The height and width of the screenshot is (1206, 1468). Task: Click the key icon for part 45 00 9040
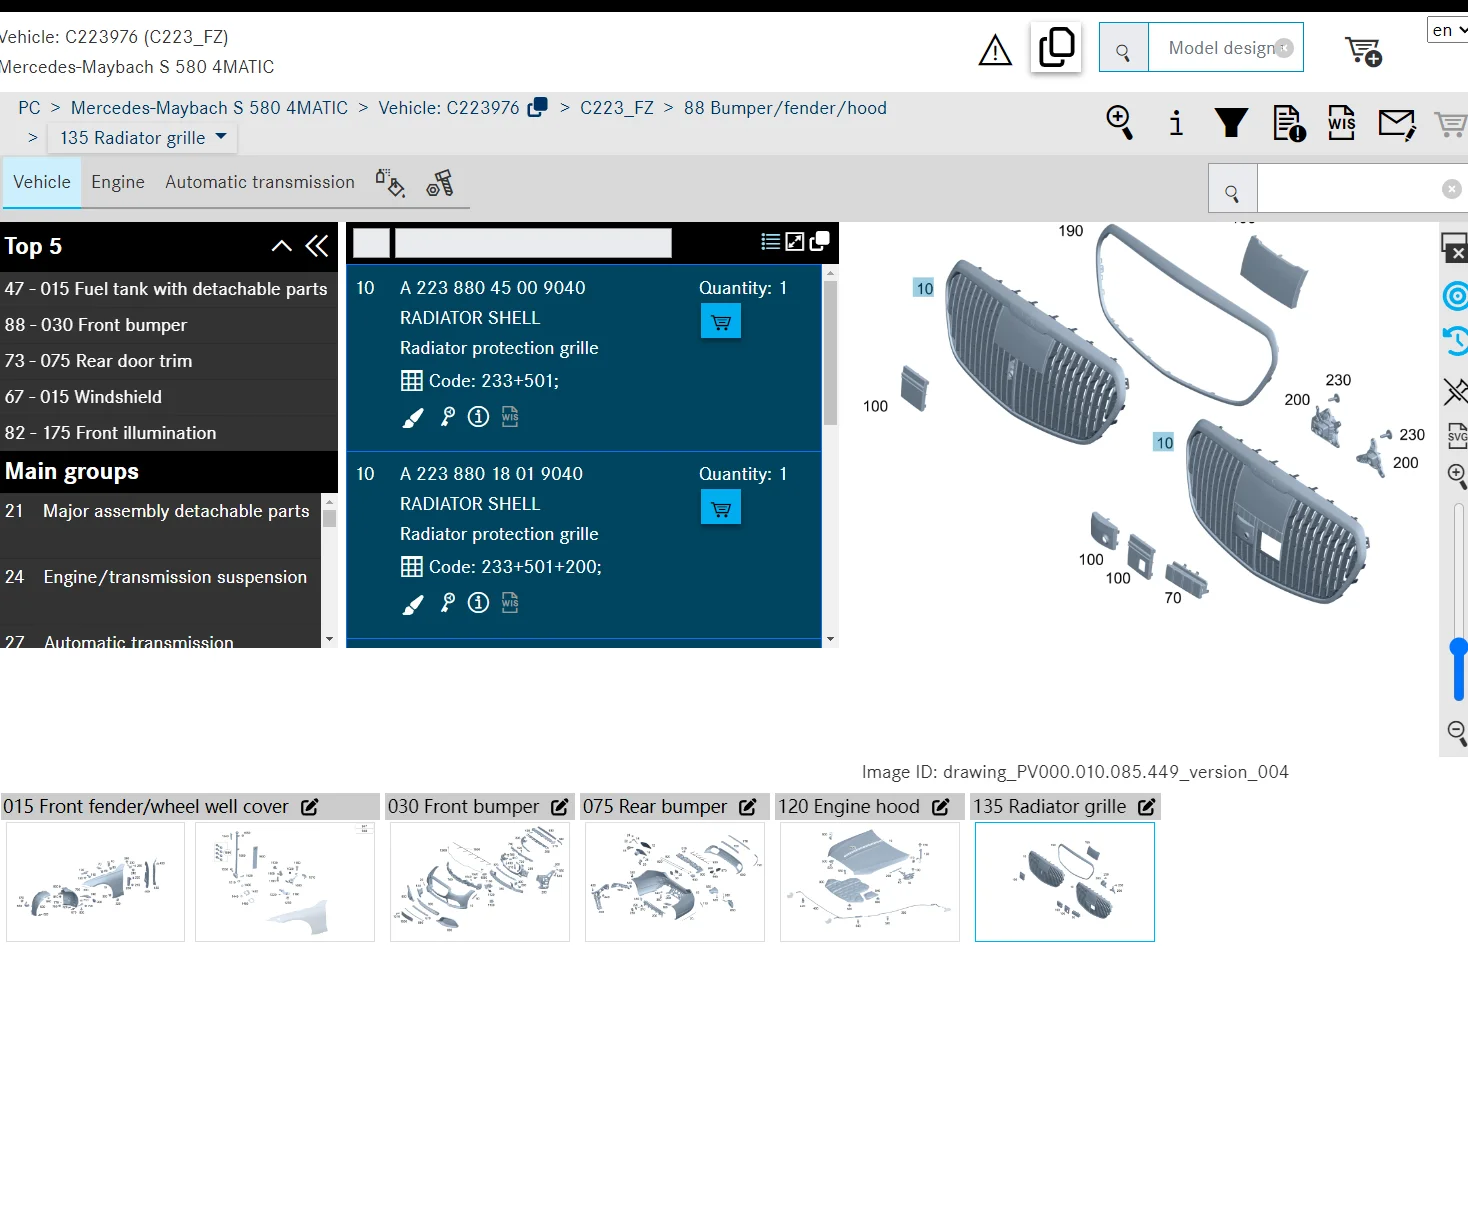tap(448, 417)
